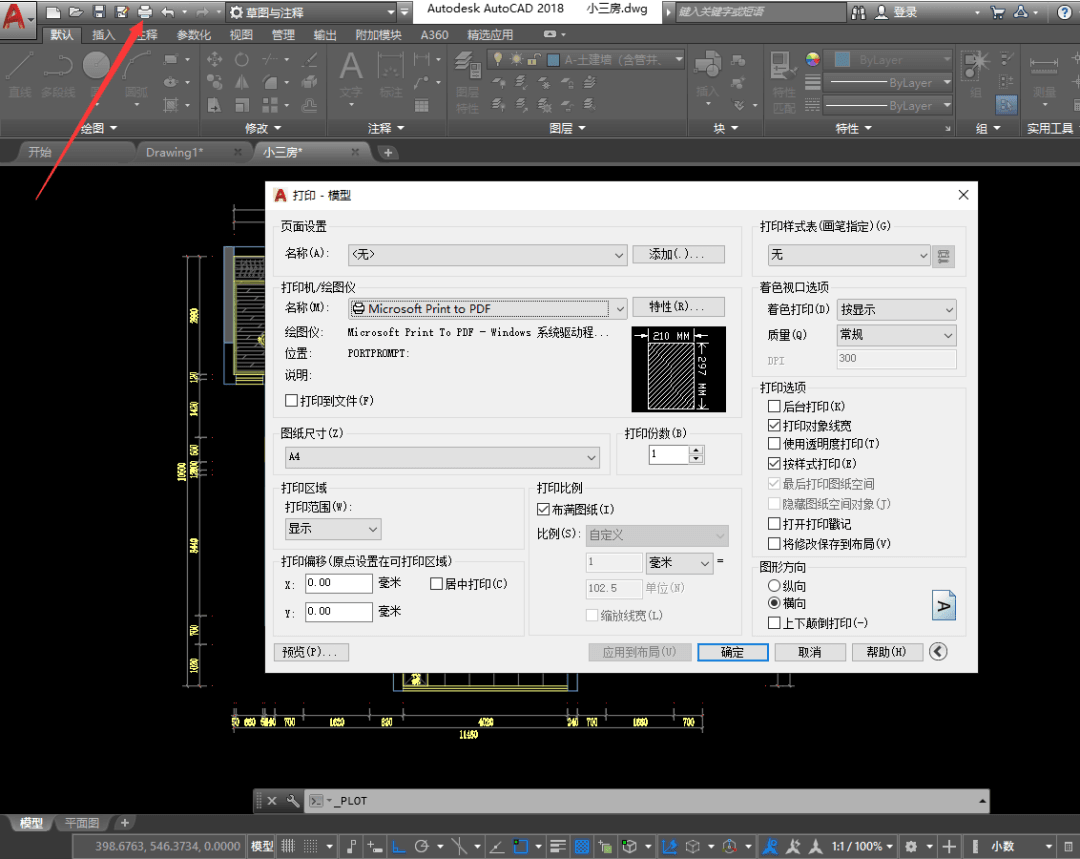Click the plot style table editor icon
The width and height of the screenshot is (1080, 859).
coord(944,256)
